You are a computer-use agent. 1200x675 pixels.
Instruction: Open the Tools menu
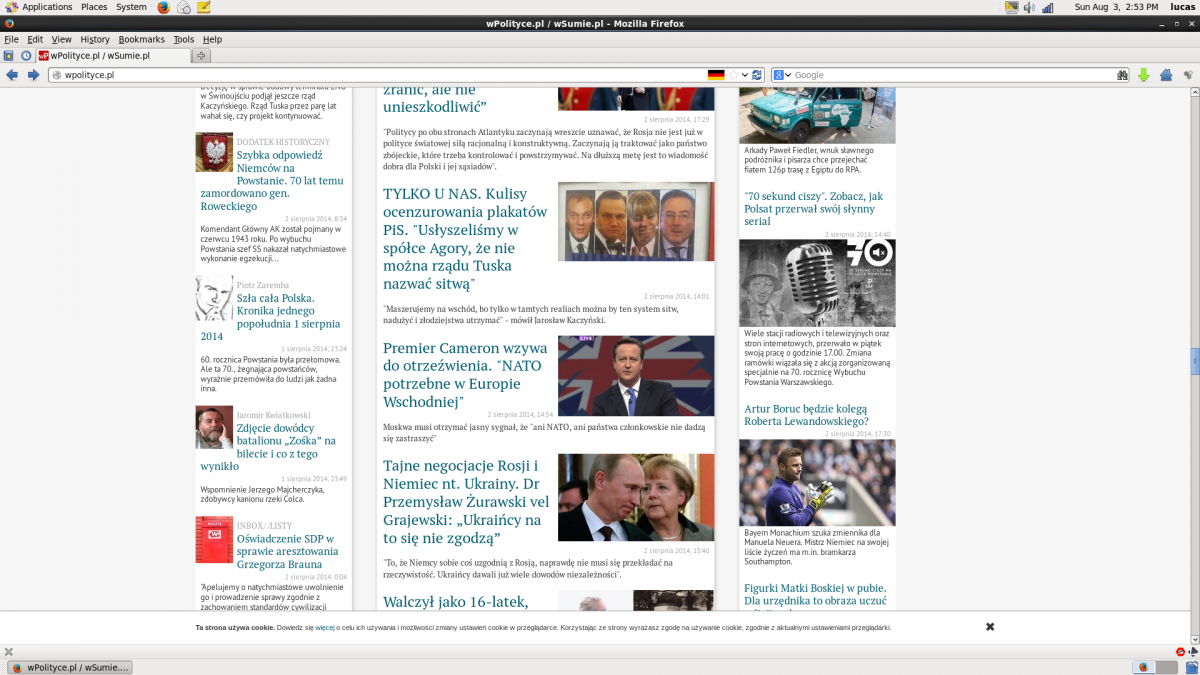(183, 39)
